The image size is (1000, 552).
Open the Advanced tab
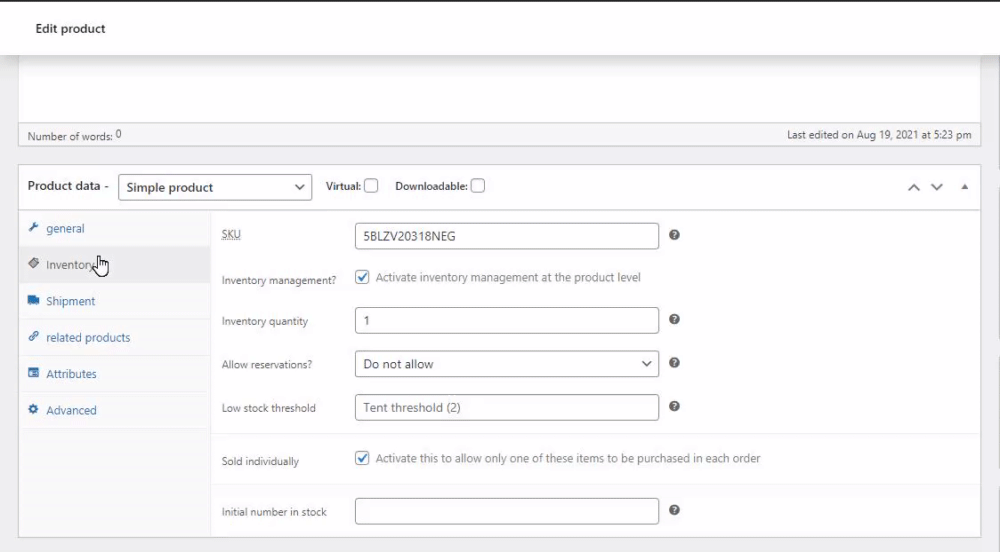[x=115, y=410]
